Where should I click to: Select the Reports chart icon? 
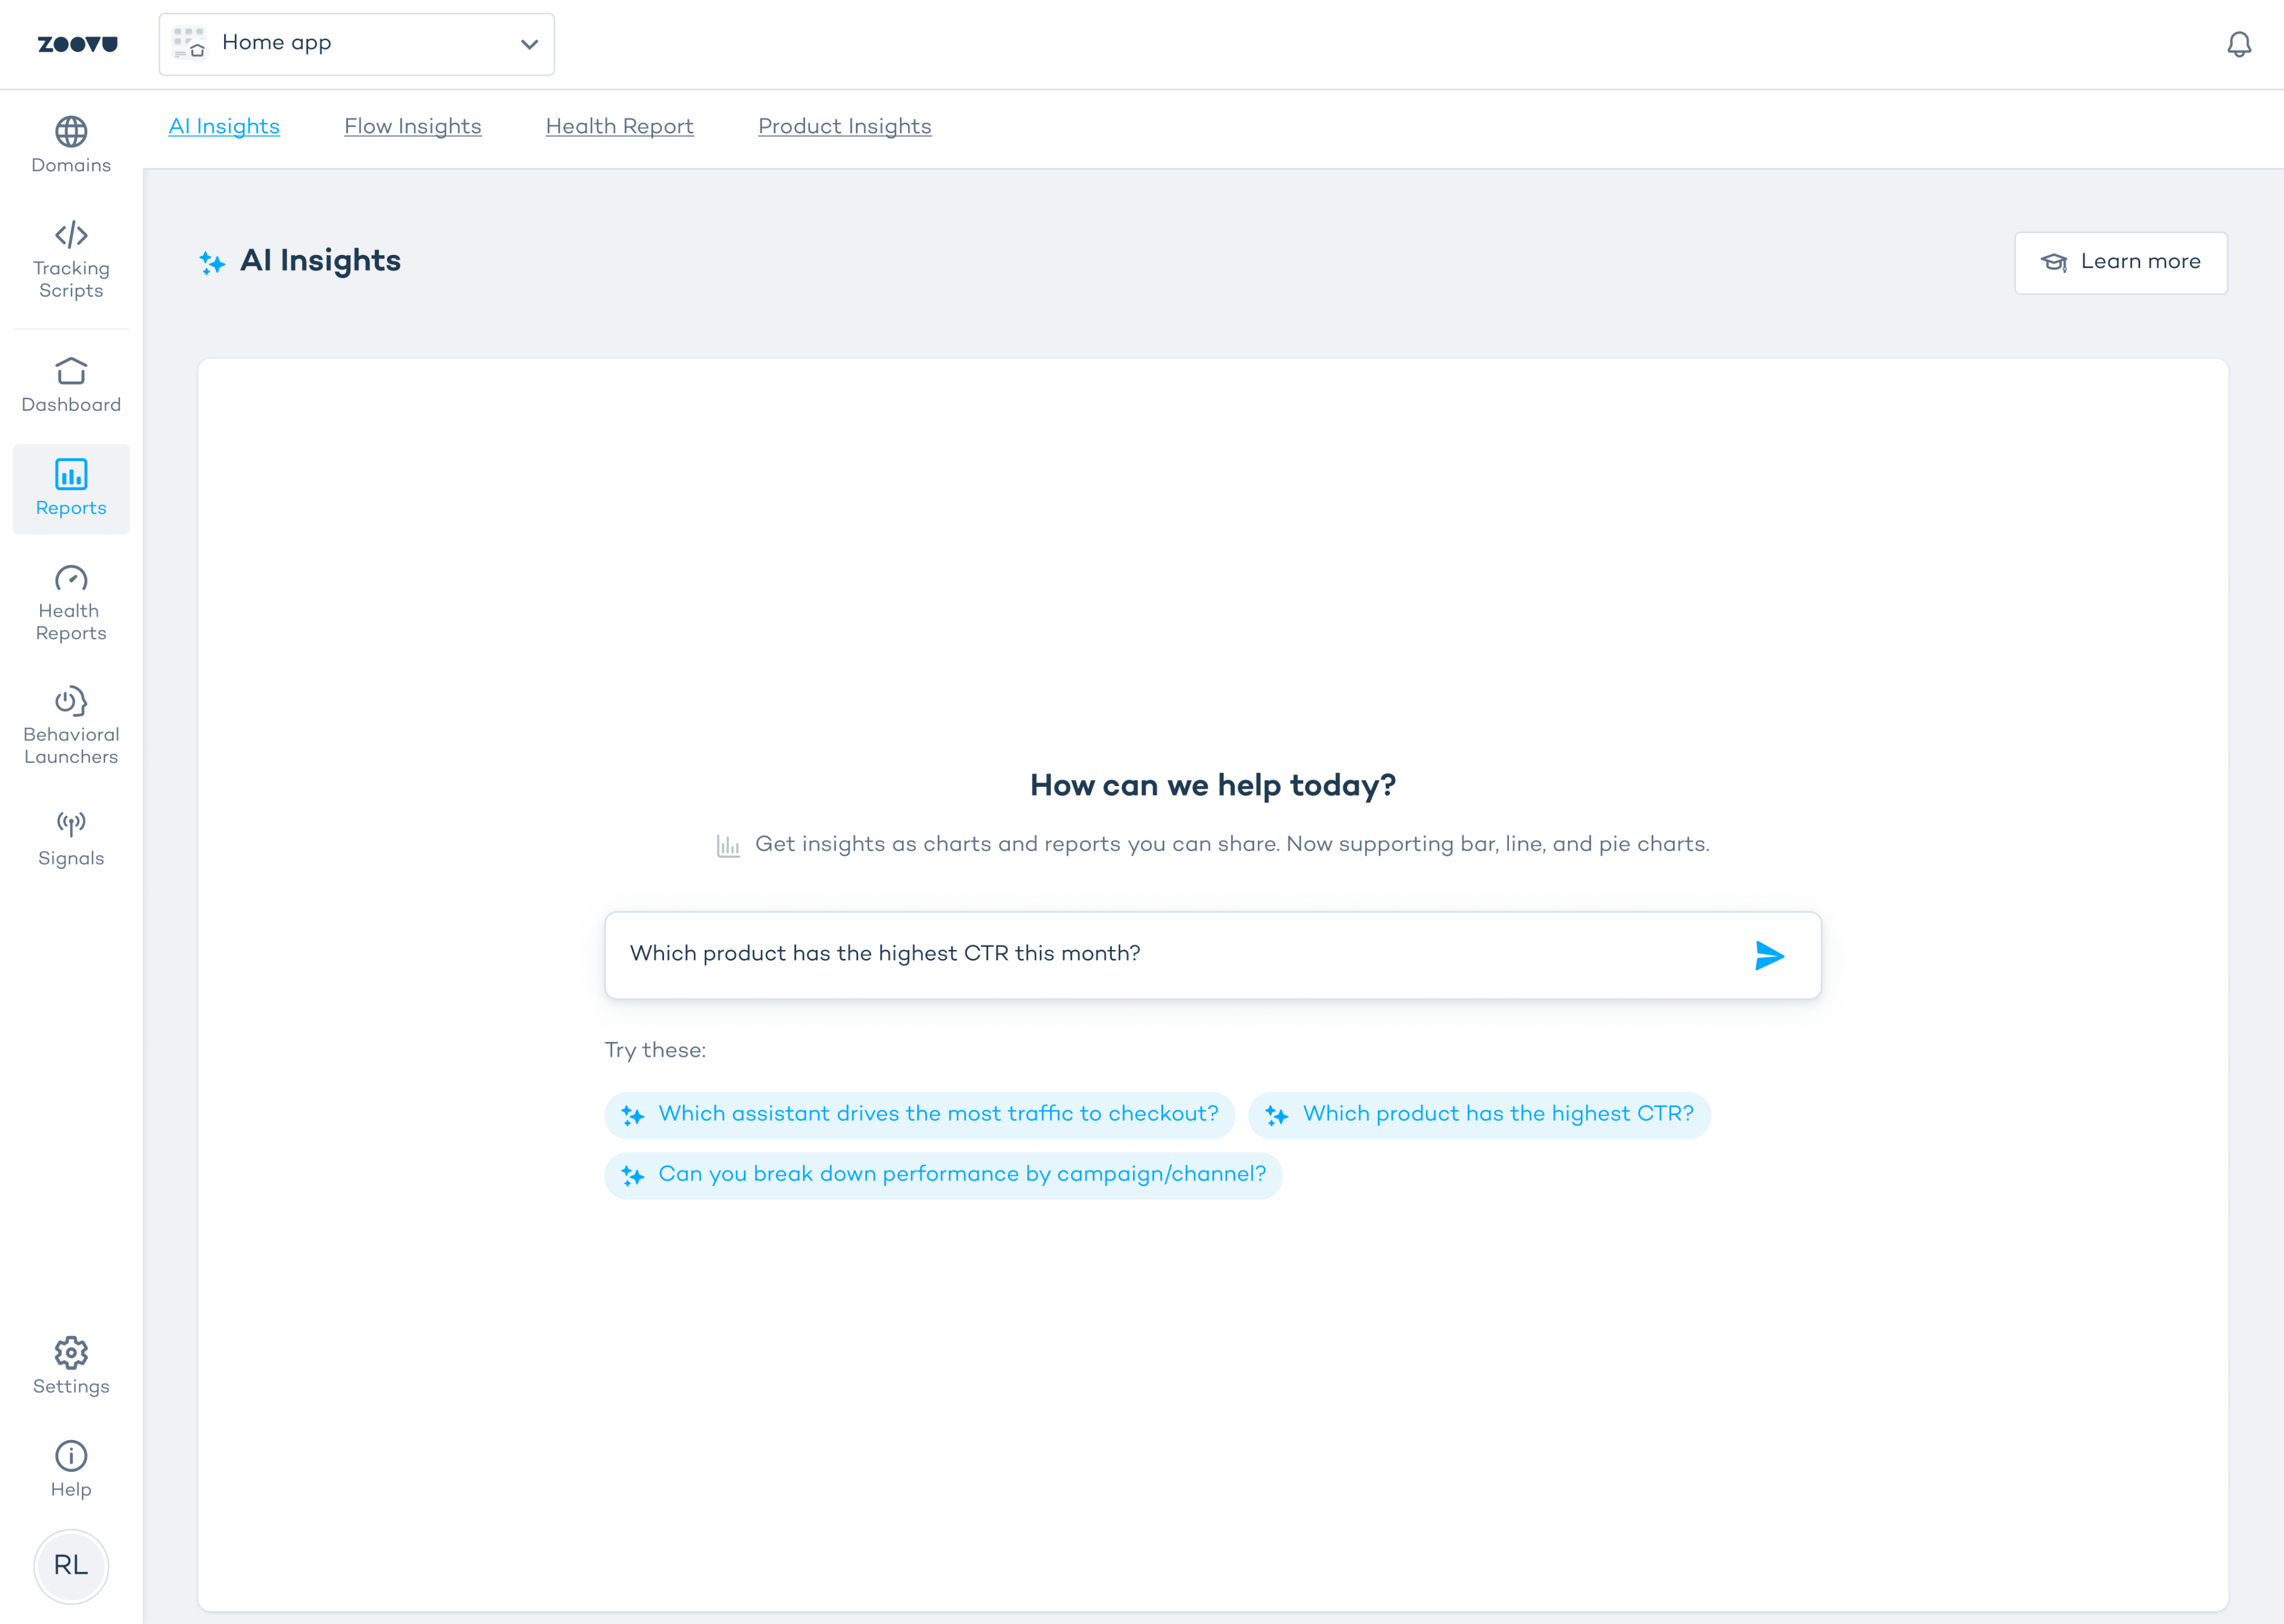tap(71, 474)
